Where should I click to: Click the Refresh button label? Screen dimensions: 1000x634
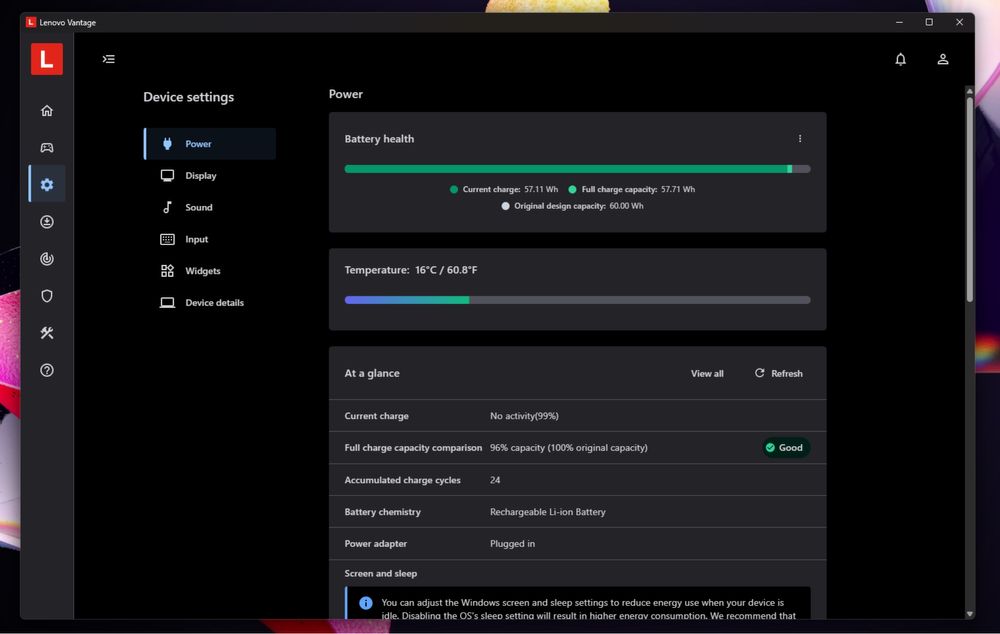(x=786, y=373)
